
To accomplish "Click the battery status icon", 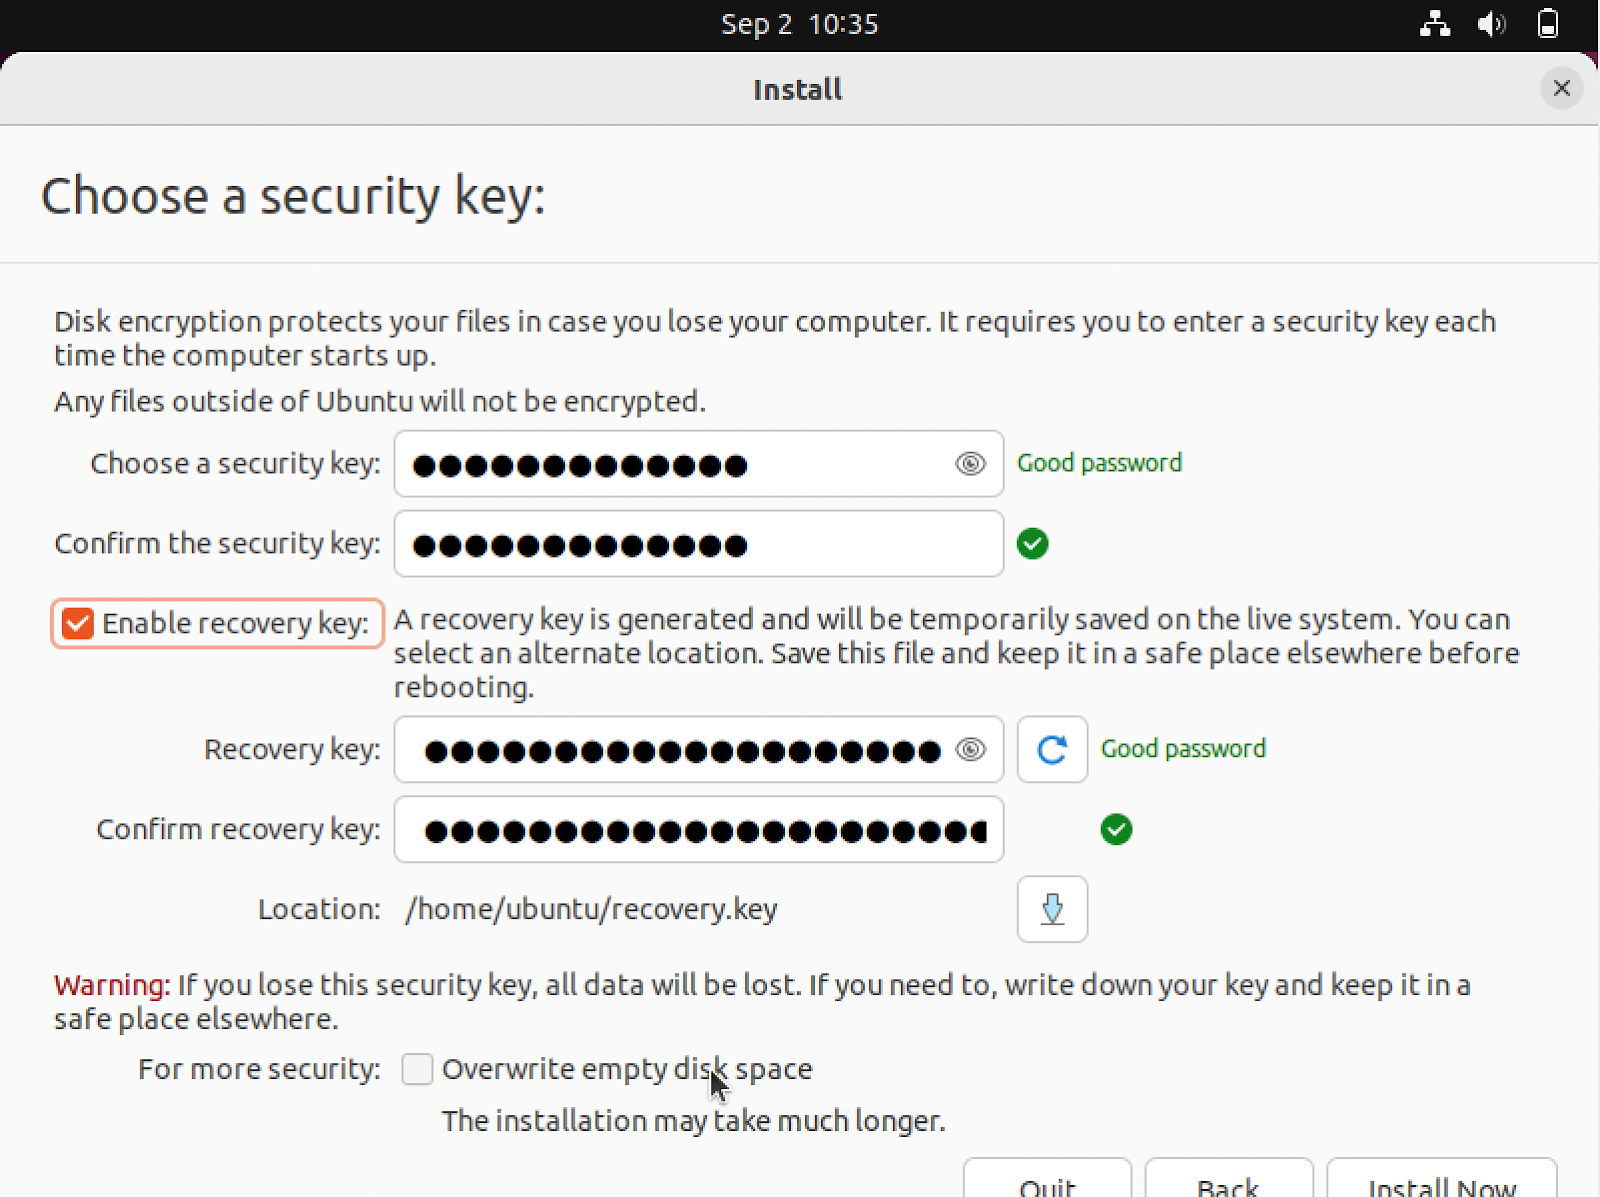I will [x=1547, y=24].
